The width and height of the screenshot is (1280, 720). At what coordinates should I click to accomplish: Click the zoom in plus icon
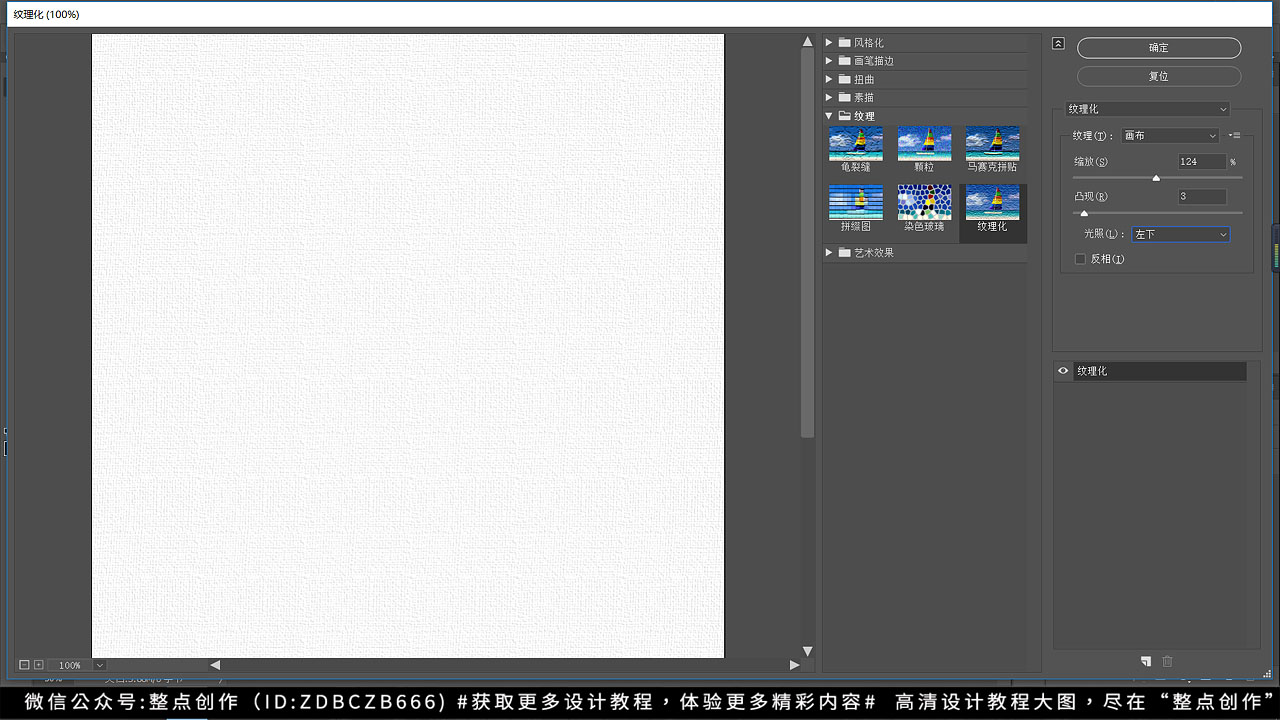point(38,665)
